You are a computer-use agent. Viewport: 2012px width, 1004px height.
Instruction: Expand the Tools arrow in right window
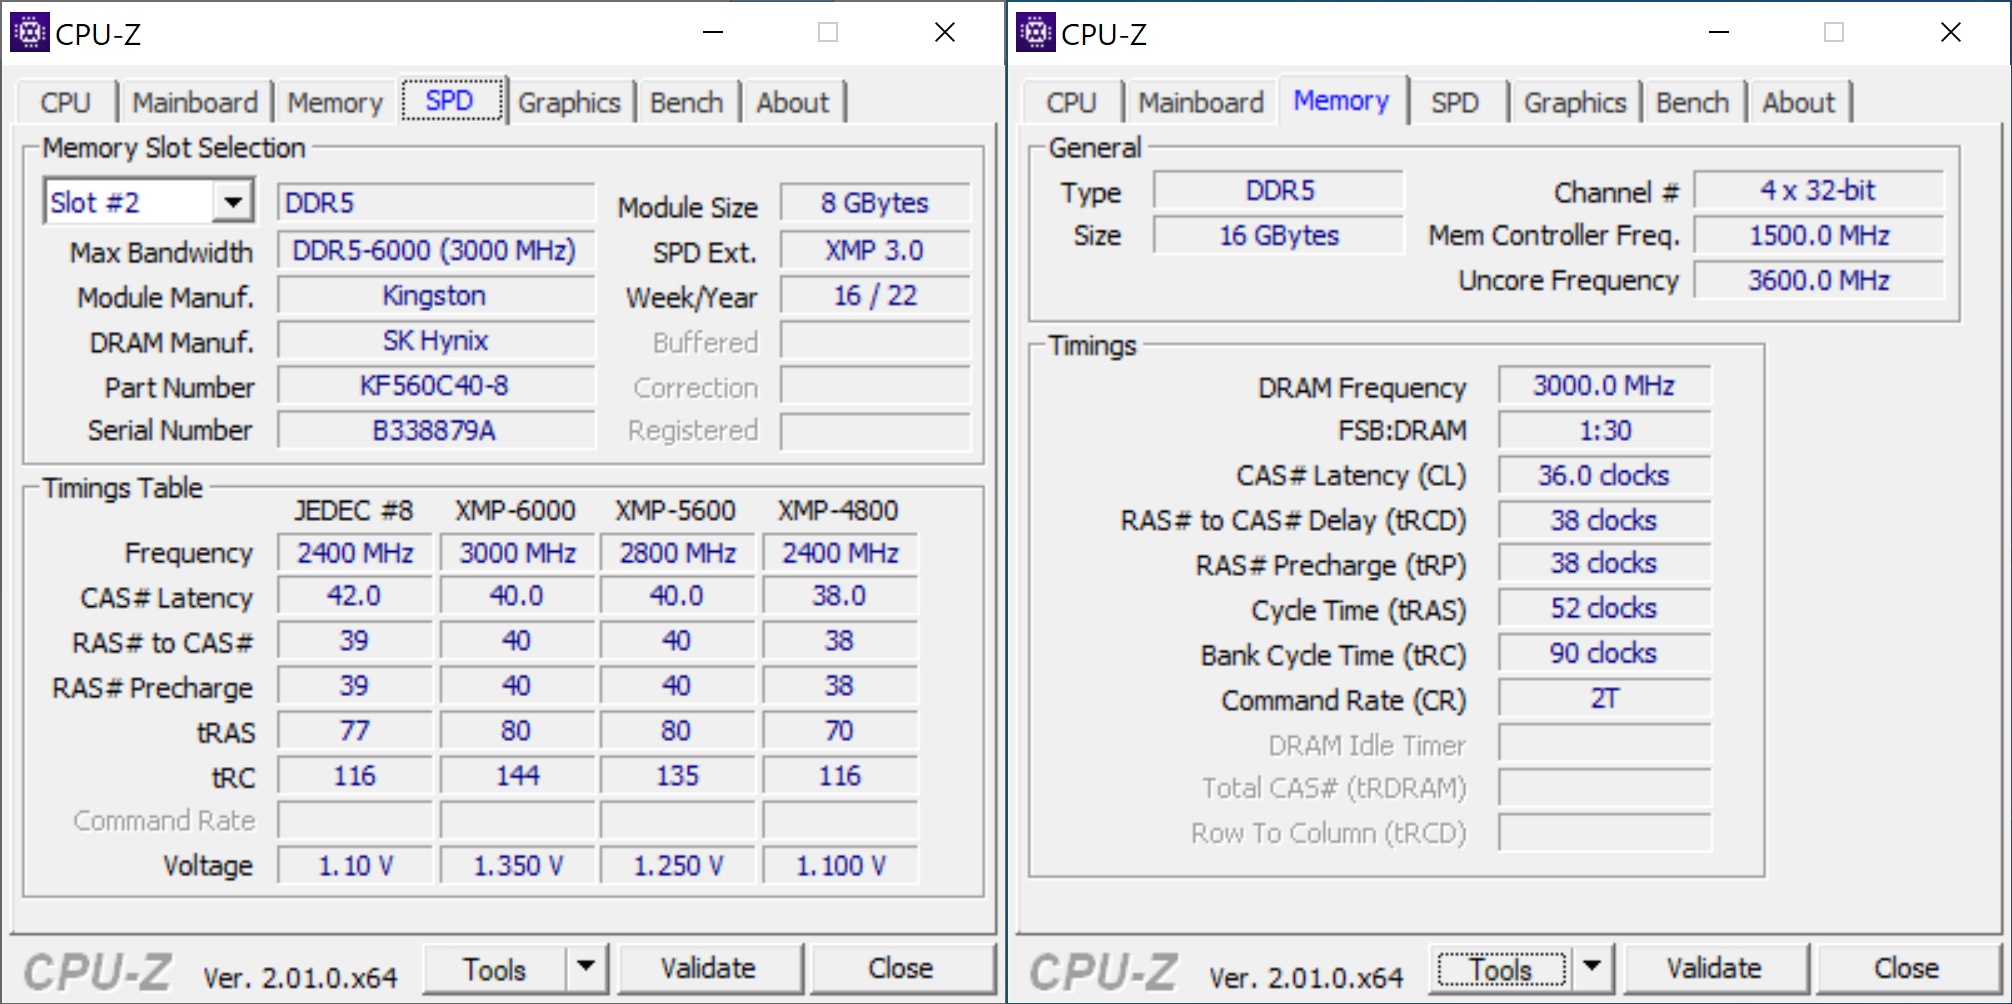tap(1592, 967)
